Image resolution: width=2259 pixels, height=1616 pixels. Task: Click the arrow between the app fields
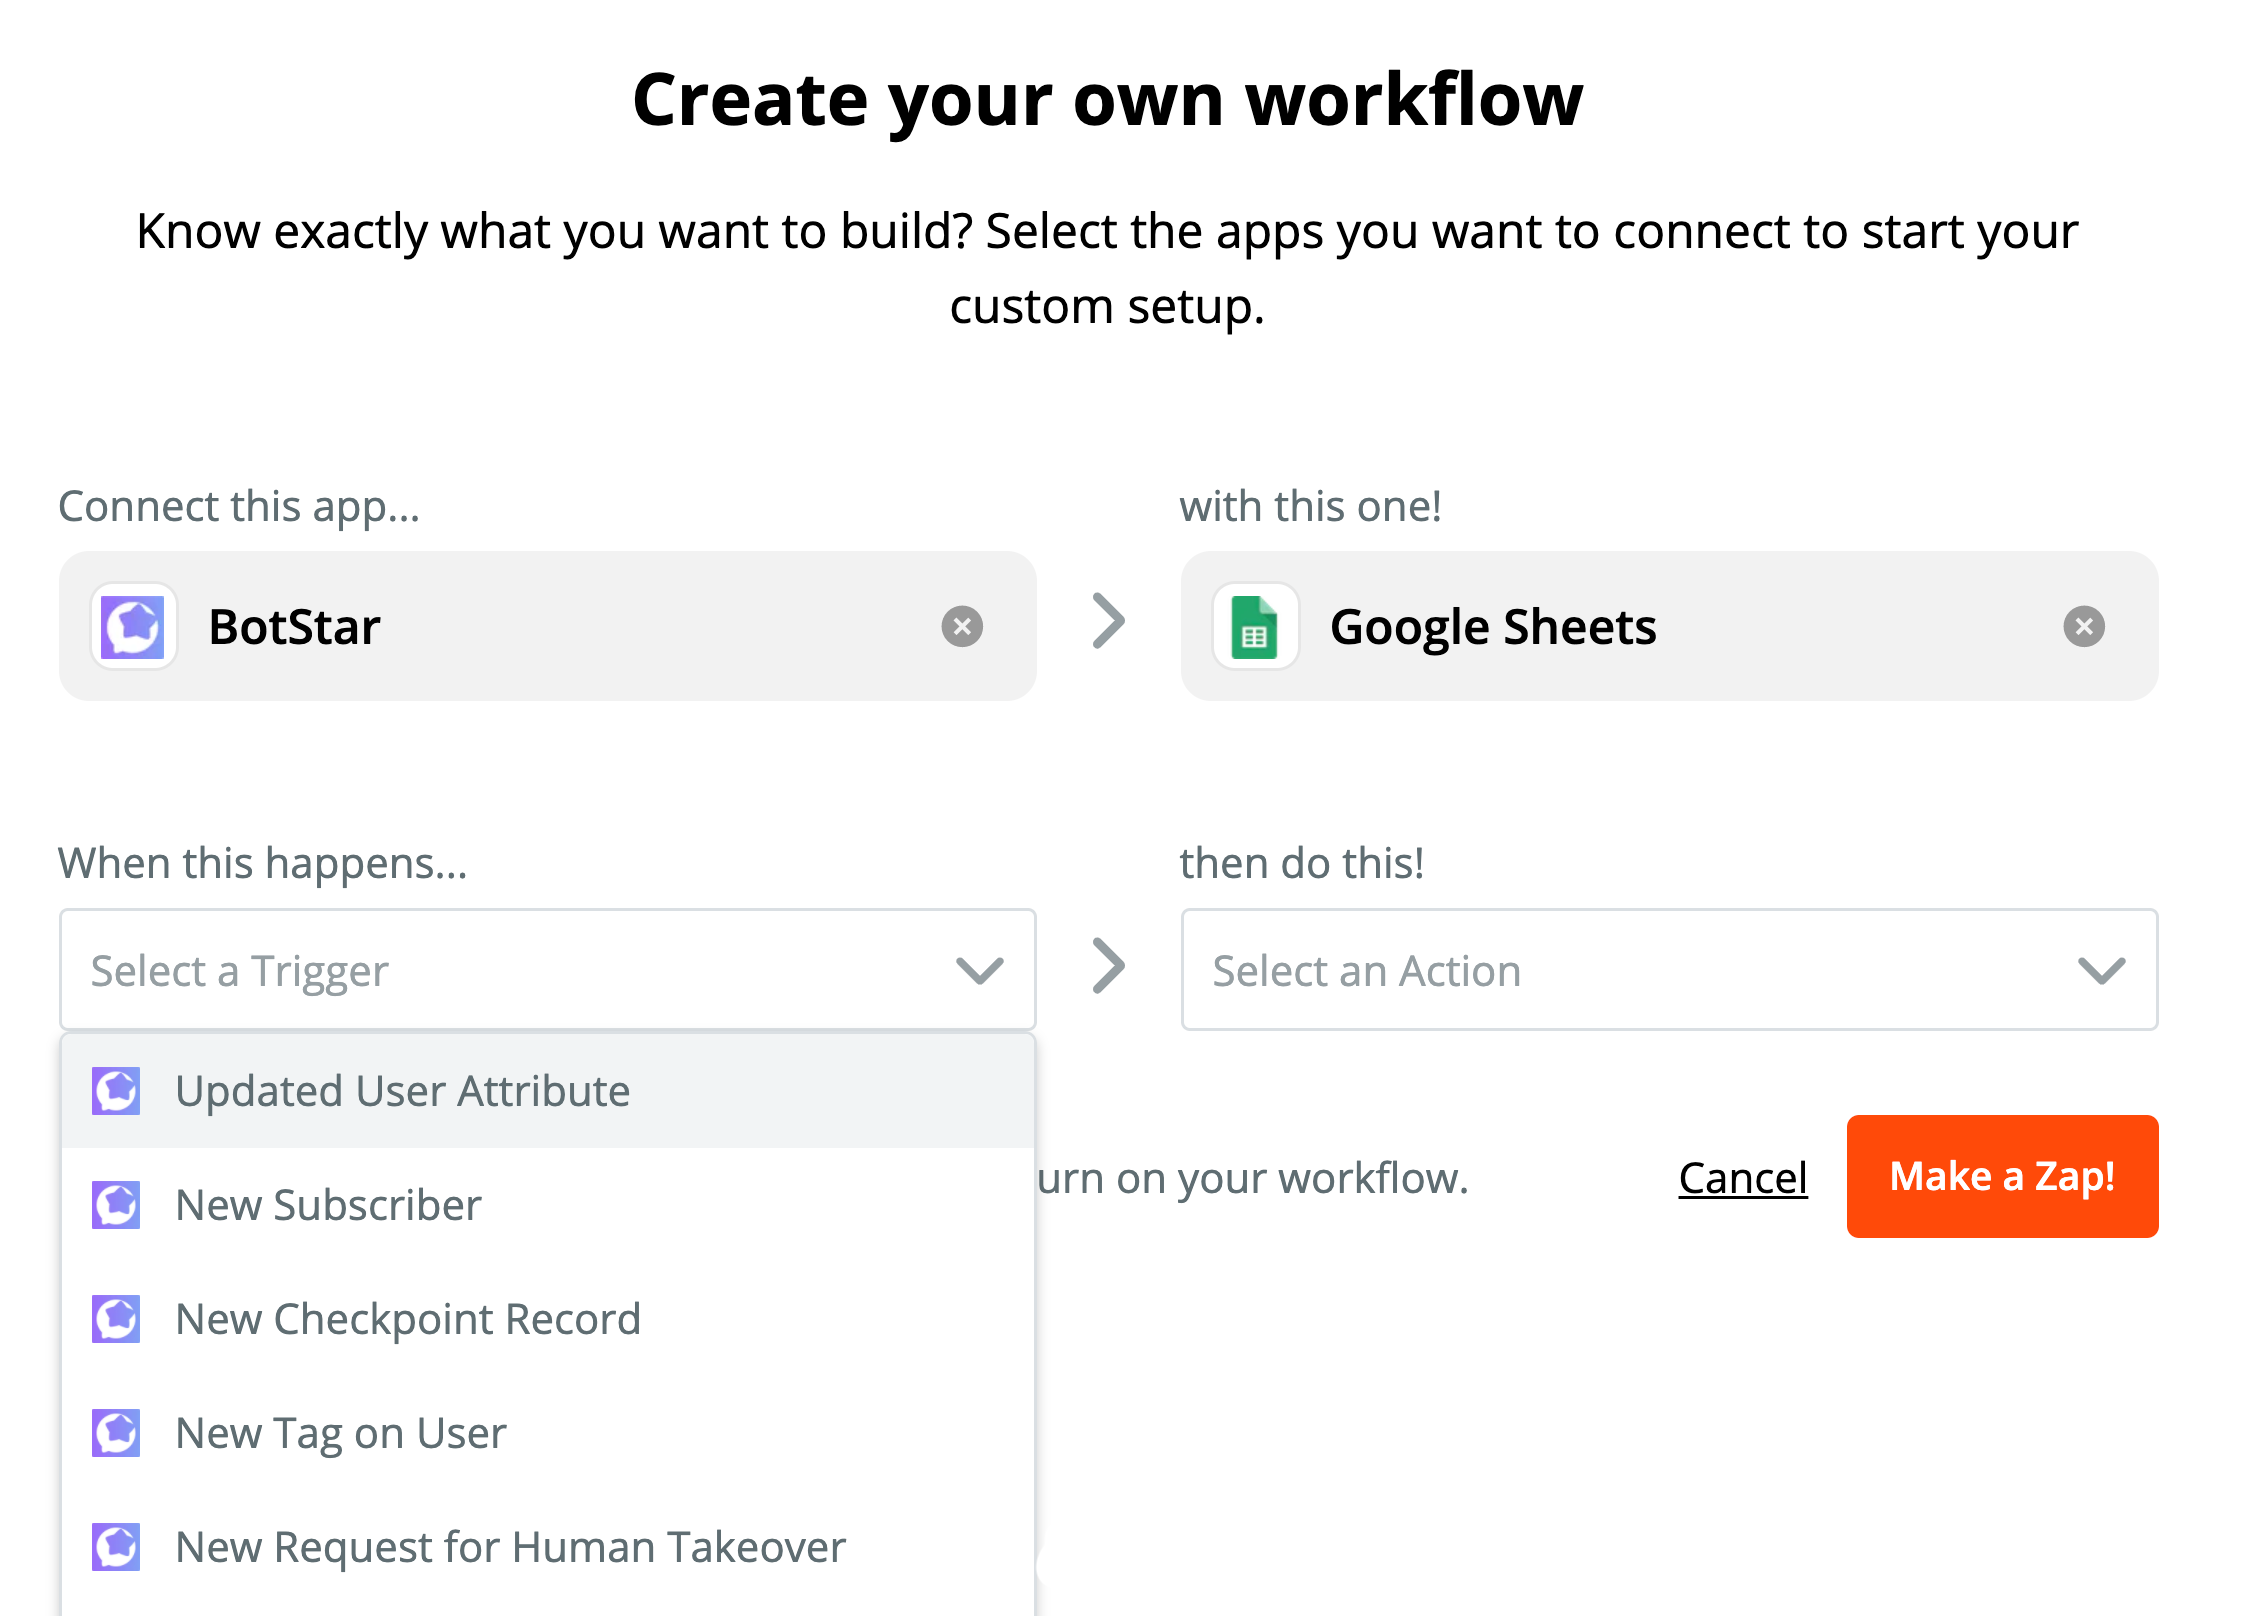tap(1108, 622)
